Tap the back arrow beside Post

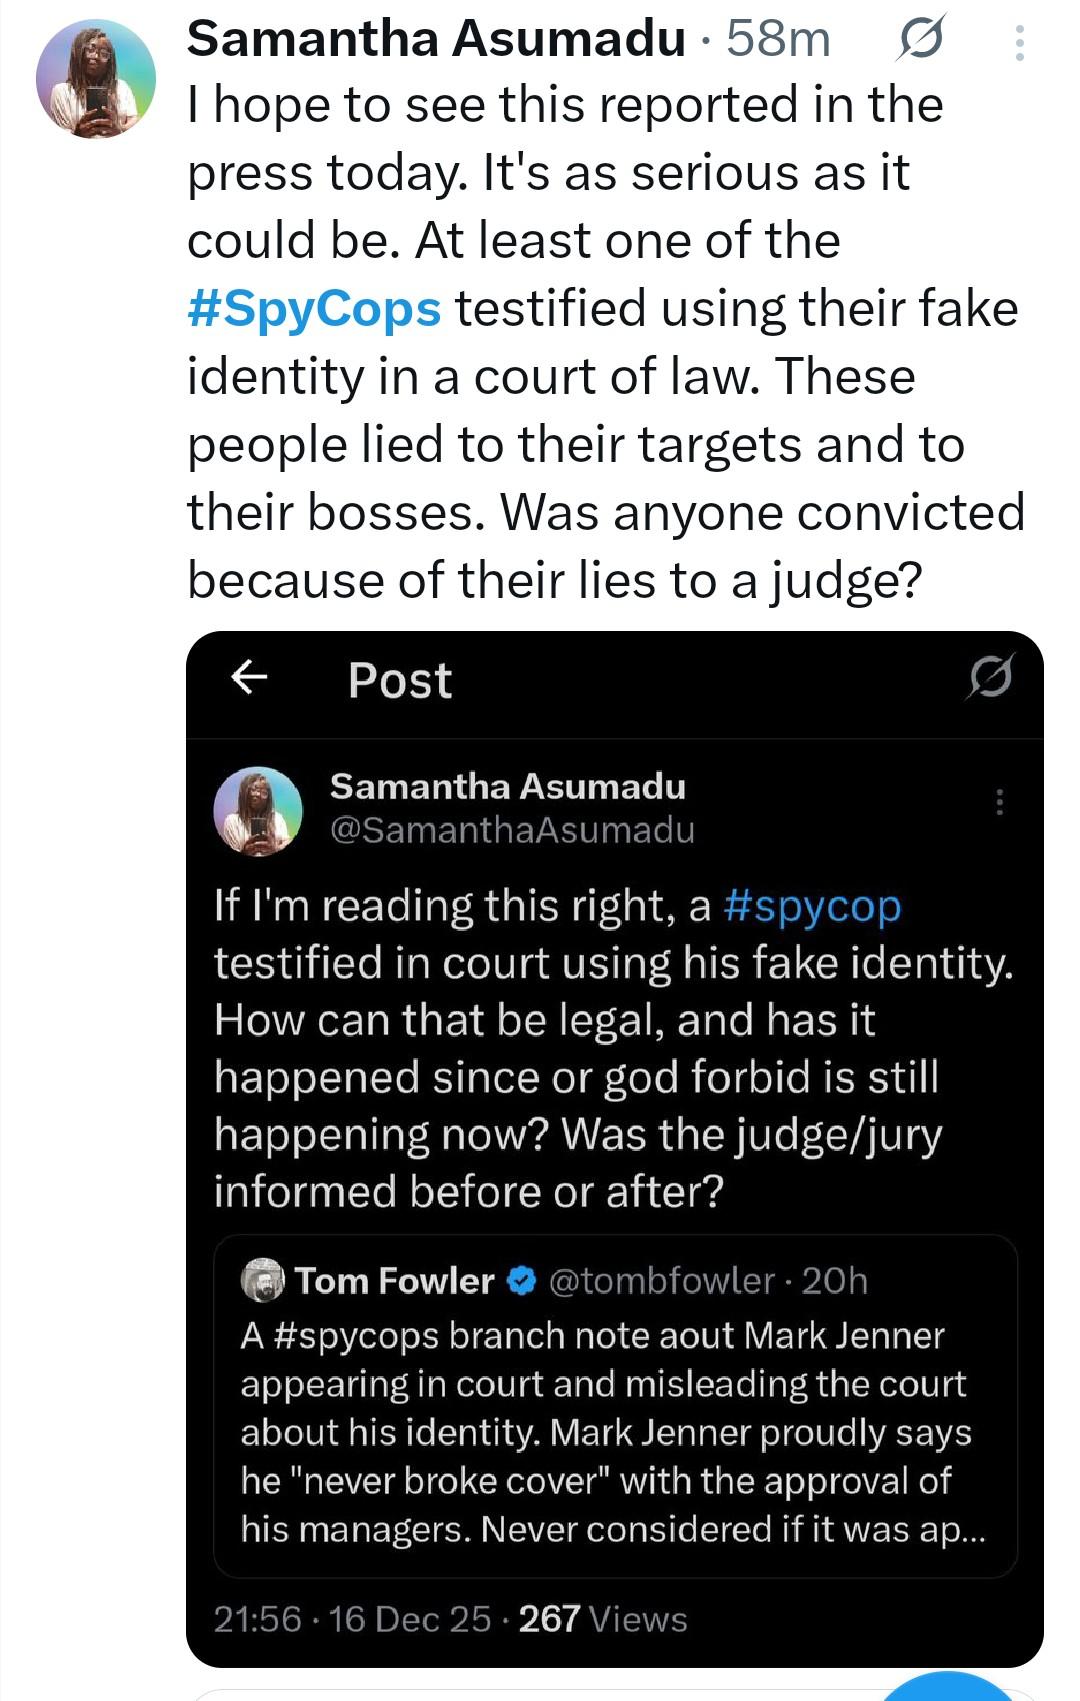coord(249,678)
